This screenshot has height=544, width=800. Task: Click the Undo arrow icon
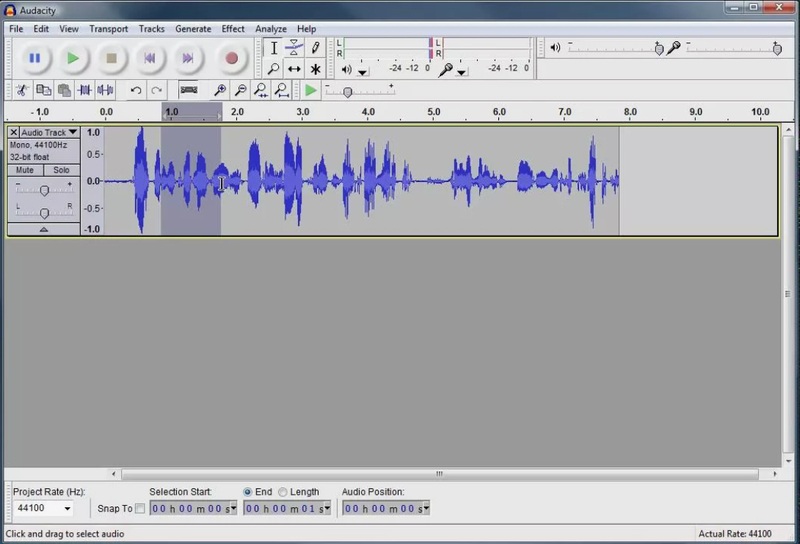[136, 91]
